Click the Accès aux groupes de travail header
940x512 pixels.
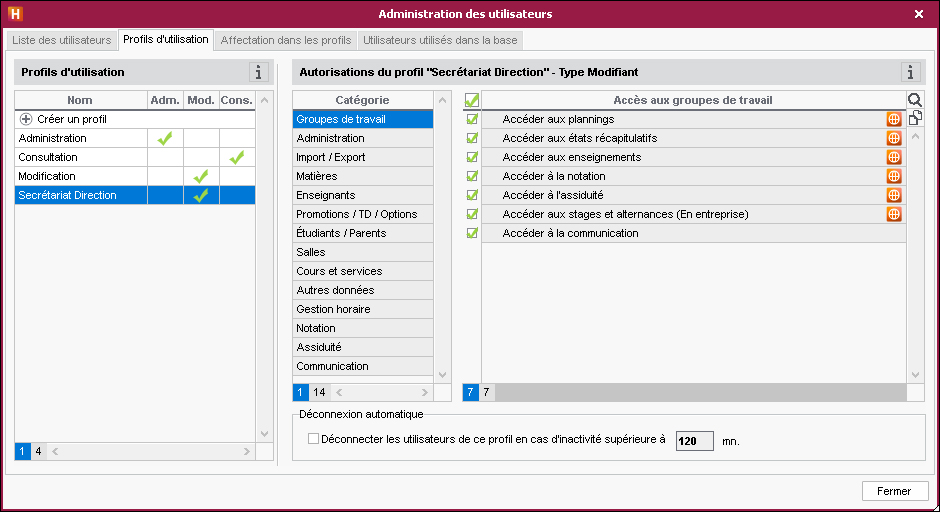[x=693, y=100]
